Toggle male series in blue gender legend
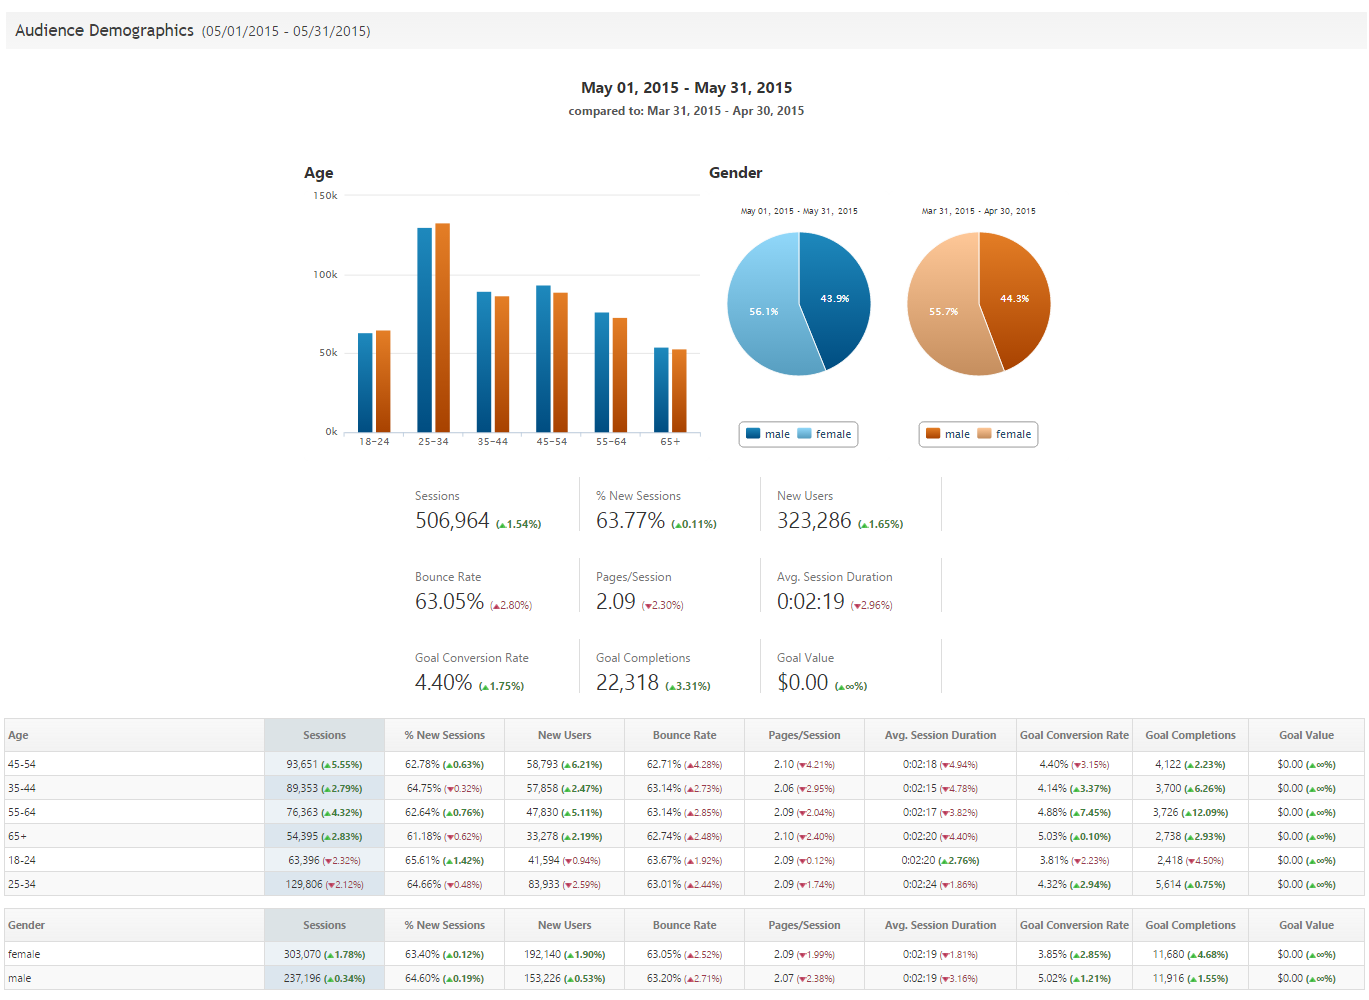 [x=768, y=434]
